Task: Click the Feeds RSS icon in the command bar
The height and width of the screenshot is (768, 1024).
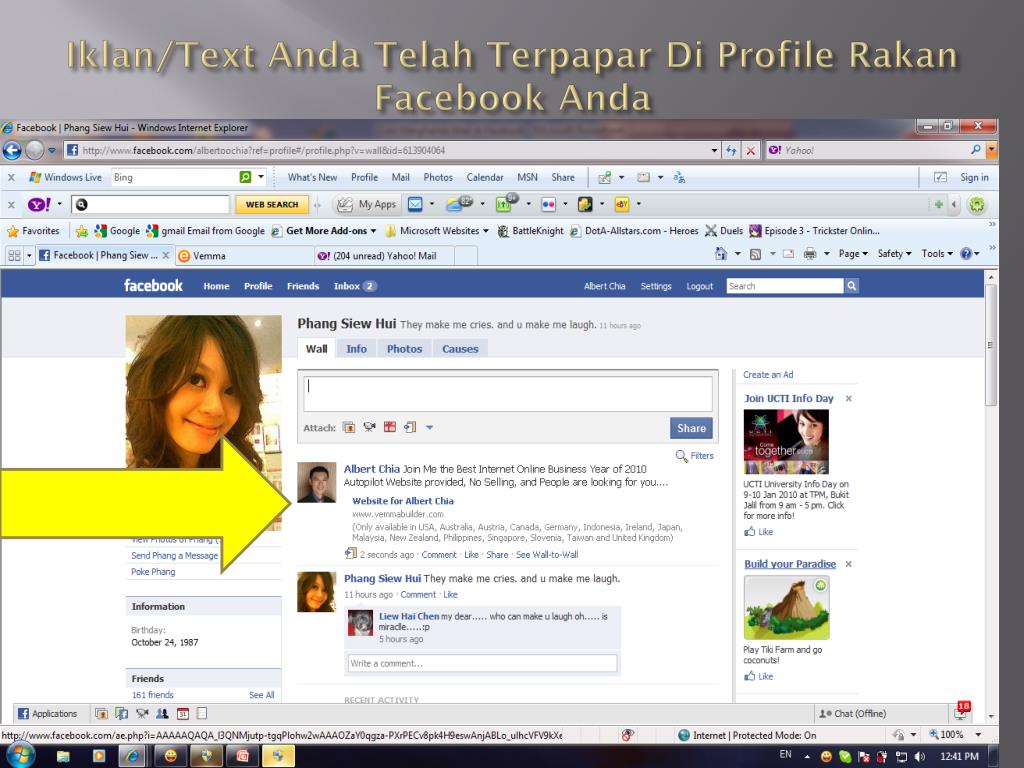Action: (x=755, y=254)
